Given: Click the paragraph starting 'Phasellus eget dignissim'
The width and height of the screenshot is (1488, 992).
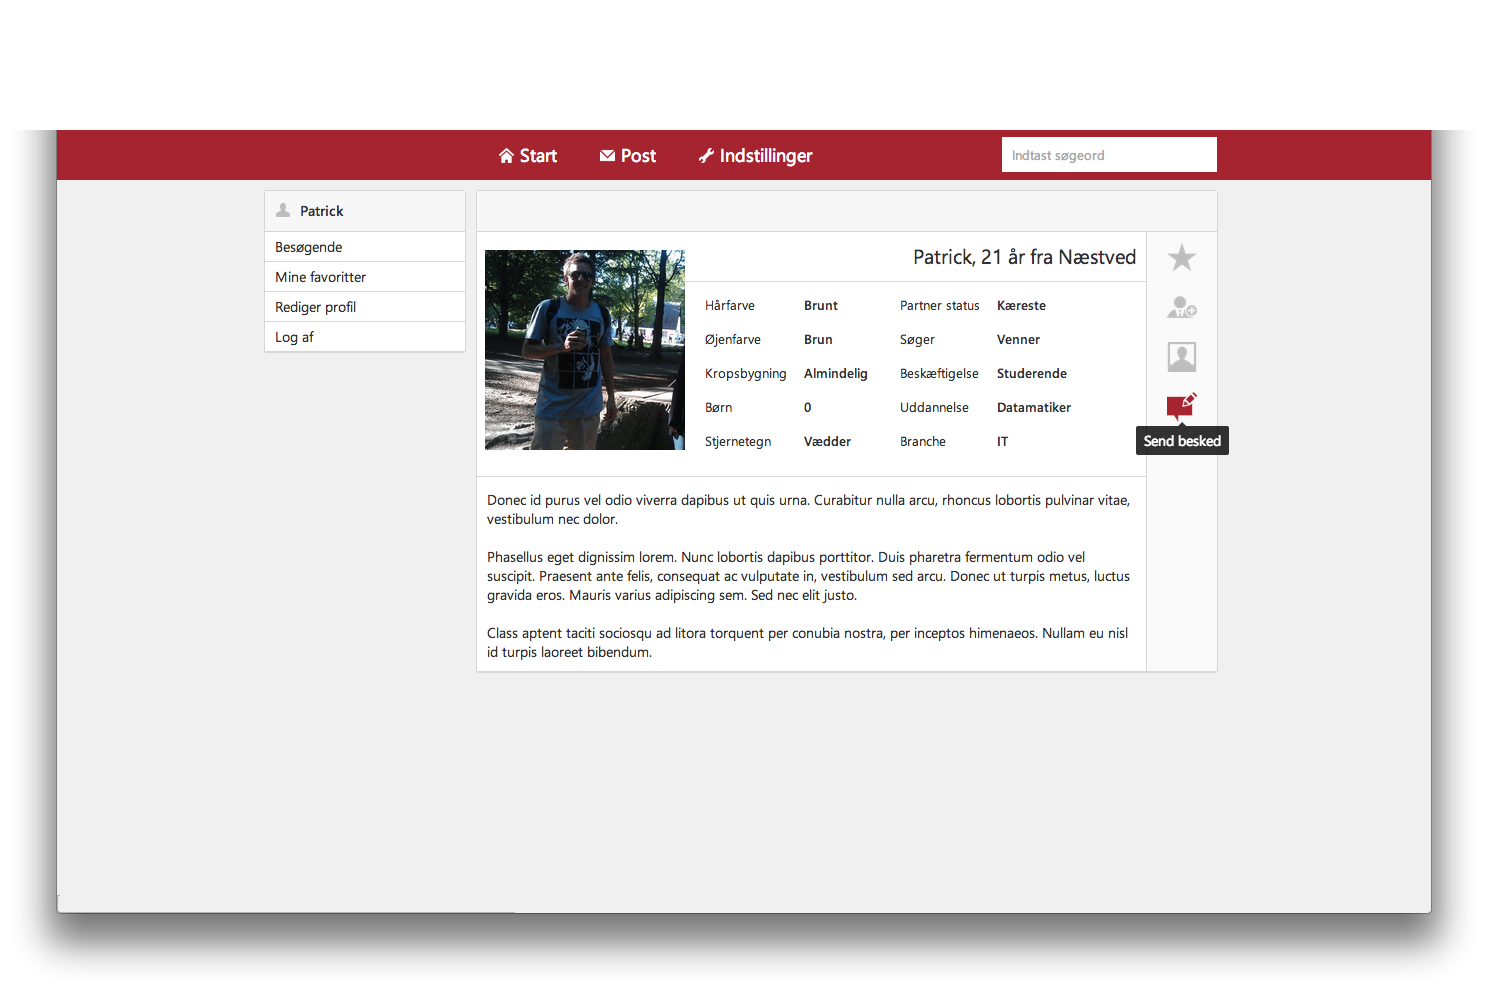Looking at the screenshot, I should pyautogui.click(x=809, y=576).
